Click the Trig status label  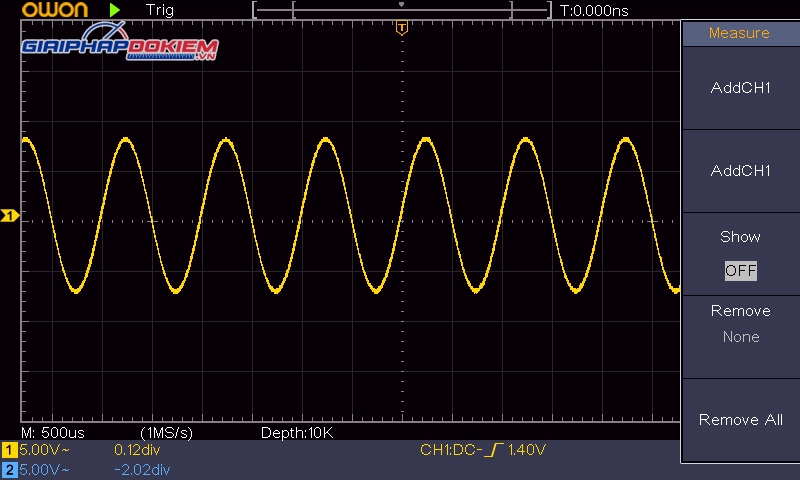(x=160, y=10)
